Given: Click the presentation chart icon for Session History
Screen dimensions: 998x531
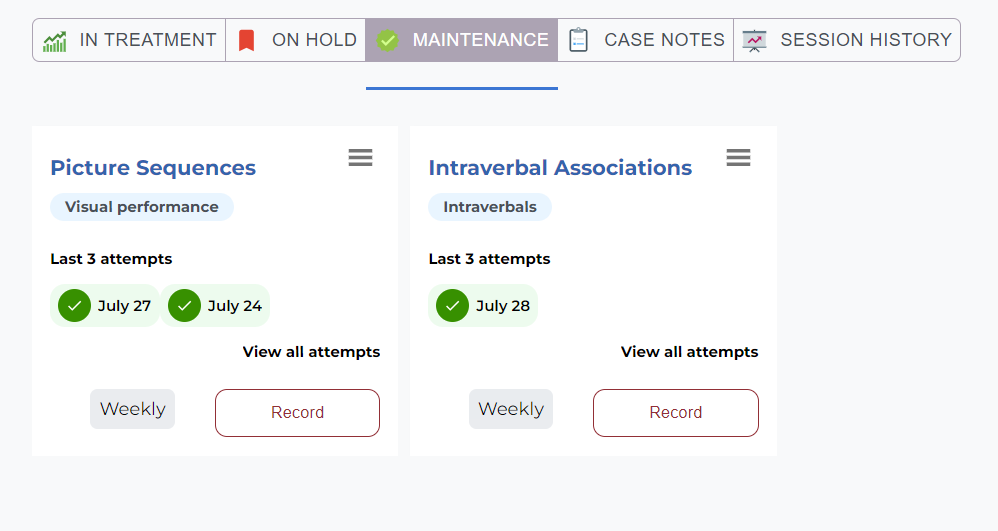Looking at the screenshot, I should [754, 41].
